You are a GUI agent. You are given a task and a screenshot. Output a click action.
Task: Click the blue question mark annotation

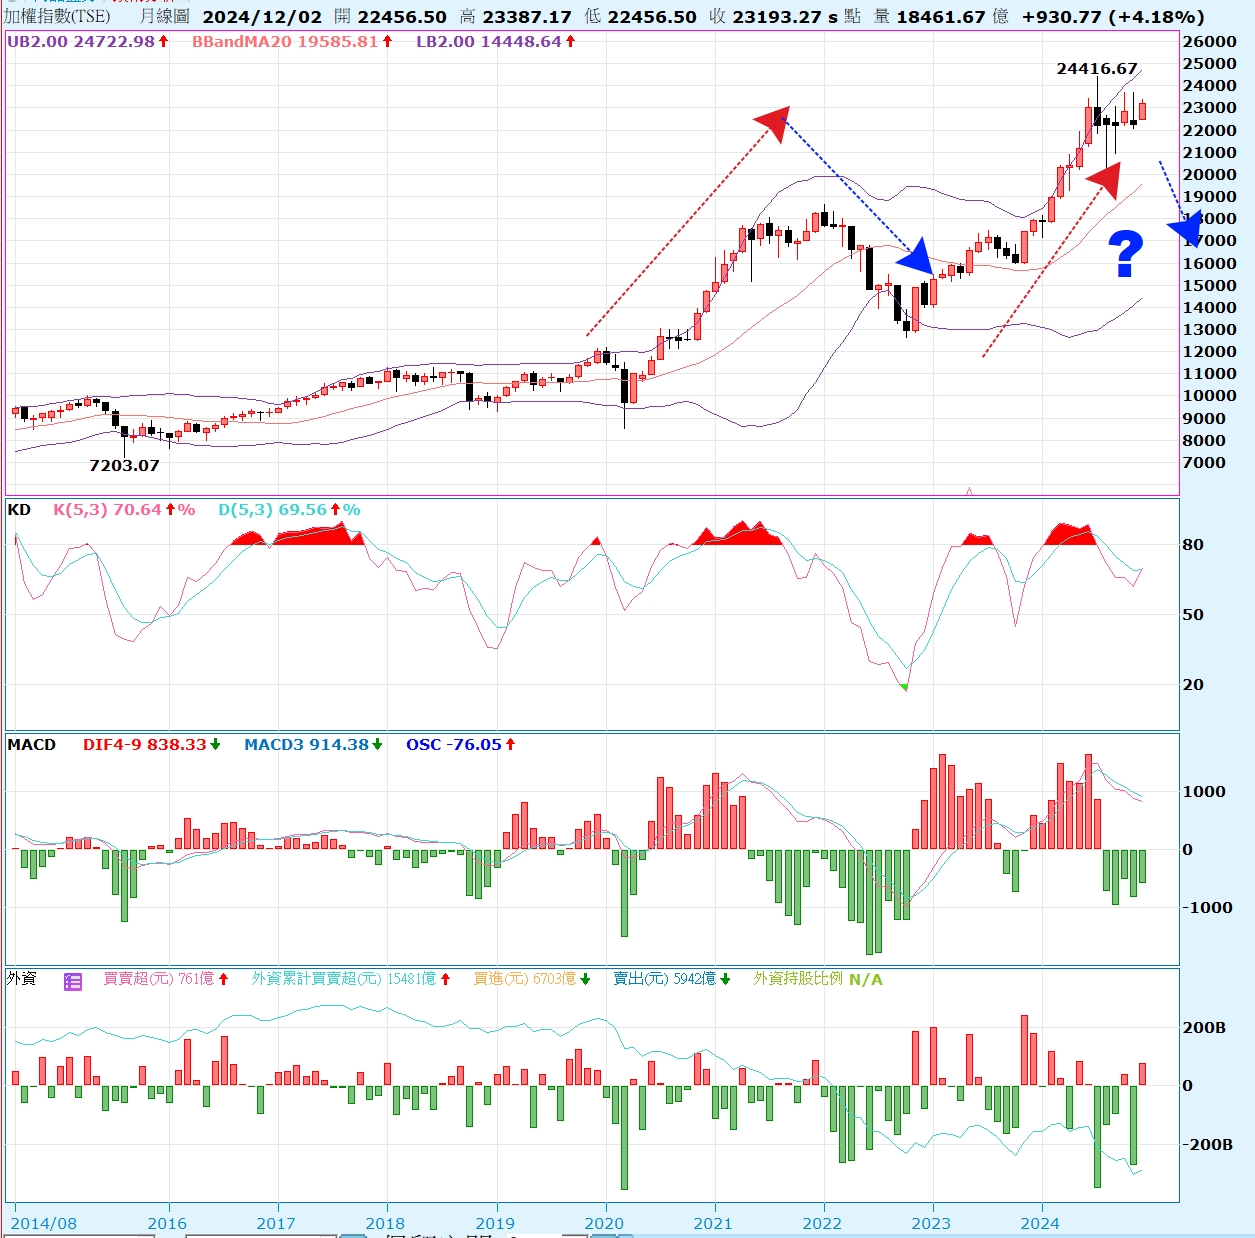pos(1126,254)
